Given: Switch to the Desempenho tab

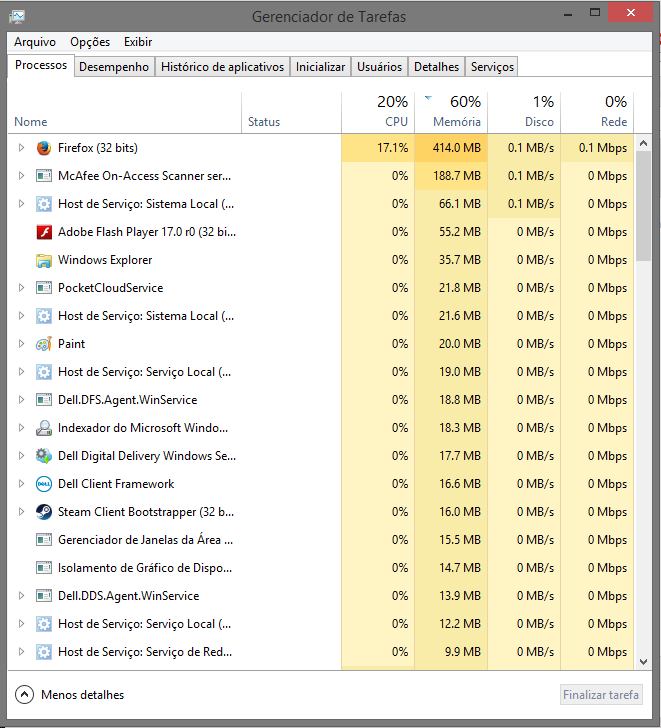Looking at the screenshot, I should tap(114, 67).
